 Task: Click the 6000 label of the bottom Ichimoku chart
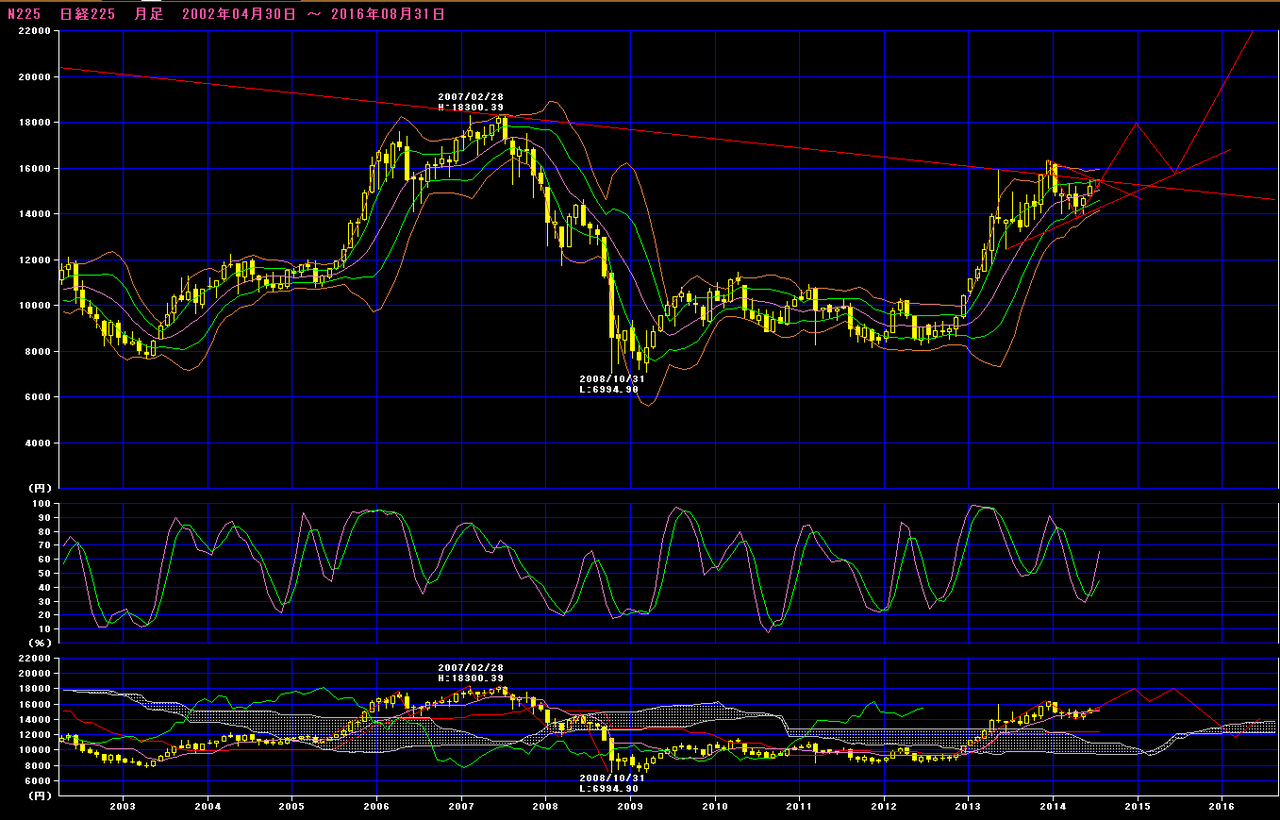(36, 780)
